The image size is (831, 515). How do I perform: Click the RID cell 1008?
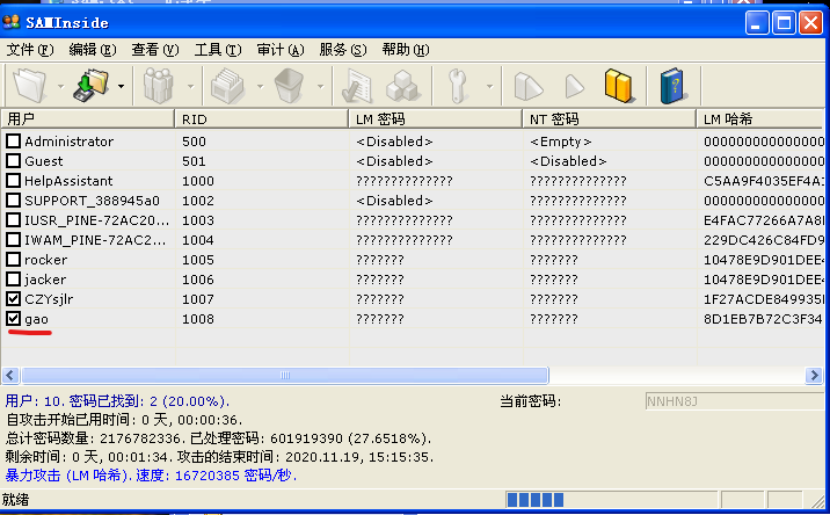tap(198, 319)
